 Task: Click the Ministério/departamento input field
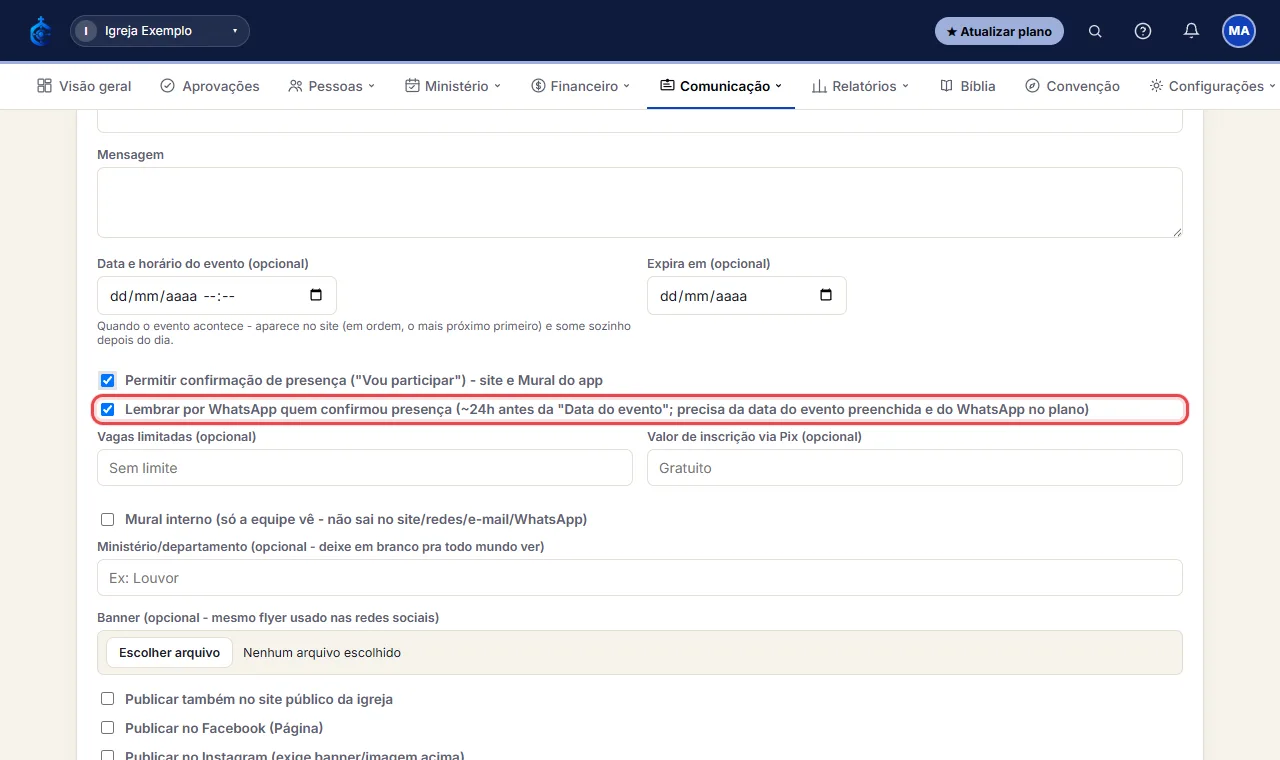640,578
